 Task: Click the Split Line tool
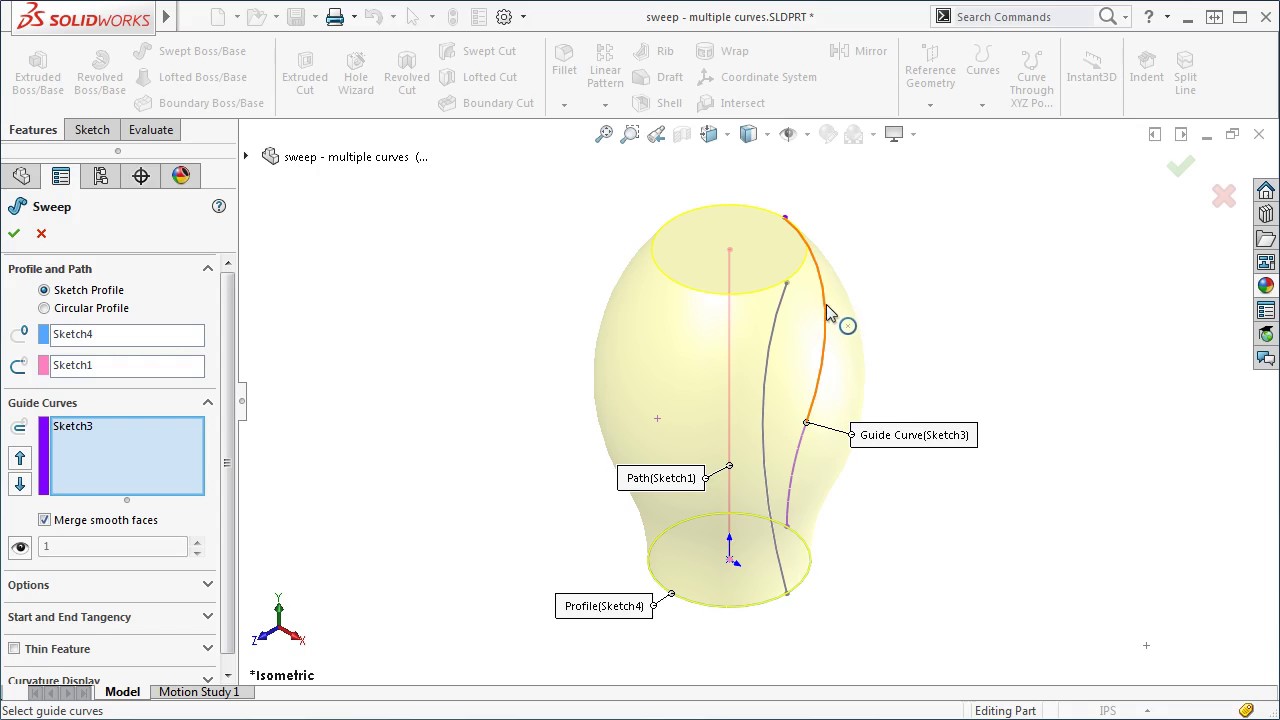[1185, 73]
